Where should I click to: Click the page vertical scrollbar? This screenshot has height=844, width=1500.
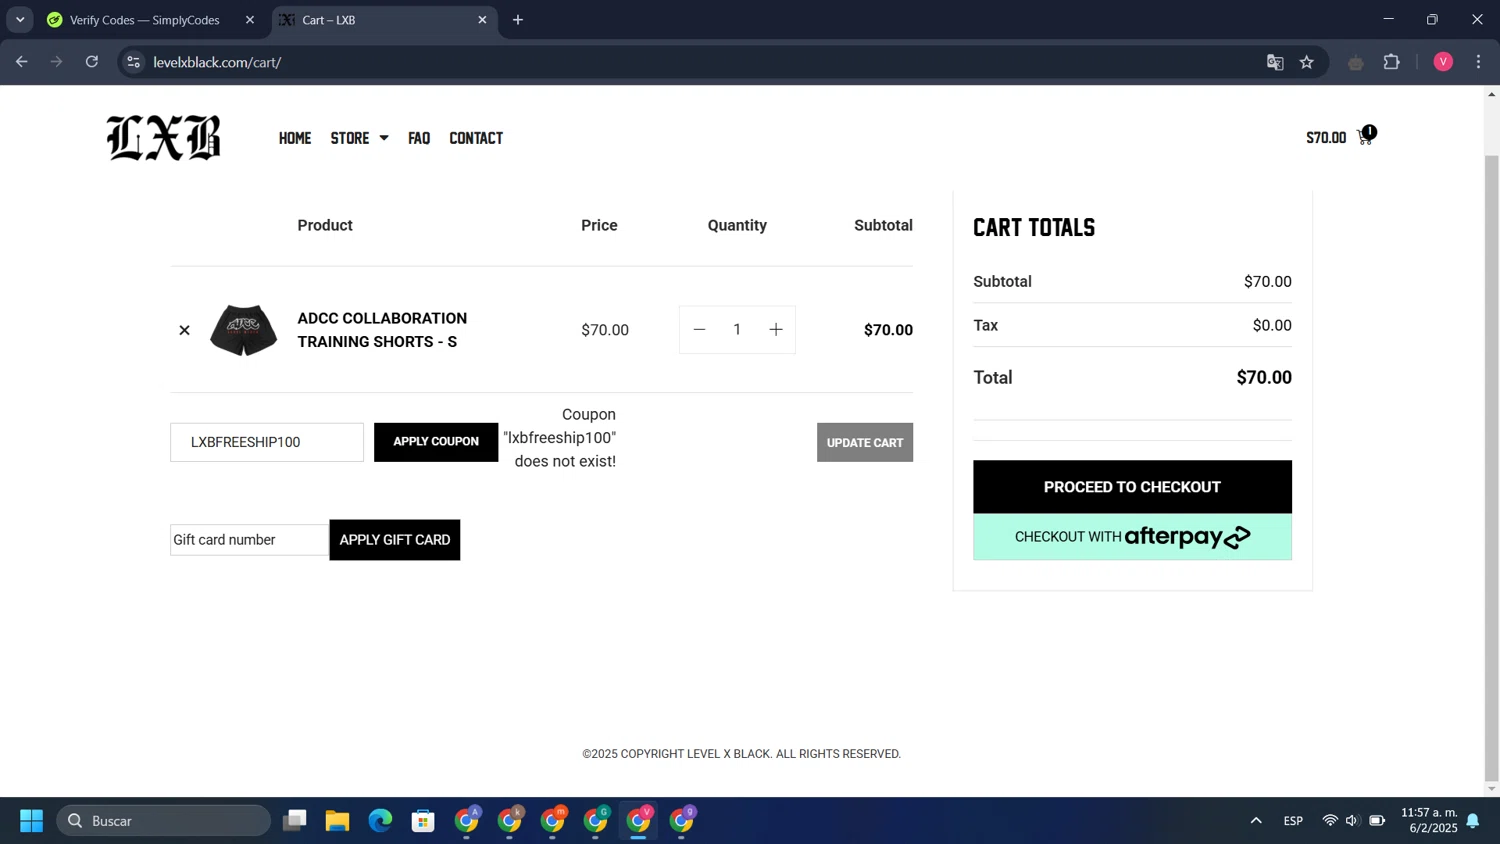coord(1492,470)
